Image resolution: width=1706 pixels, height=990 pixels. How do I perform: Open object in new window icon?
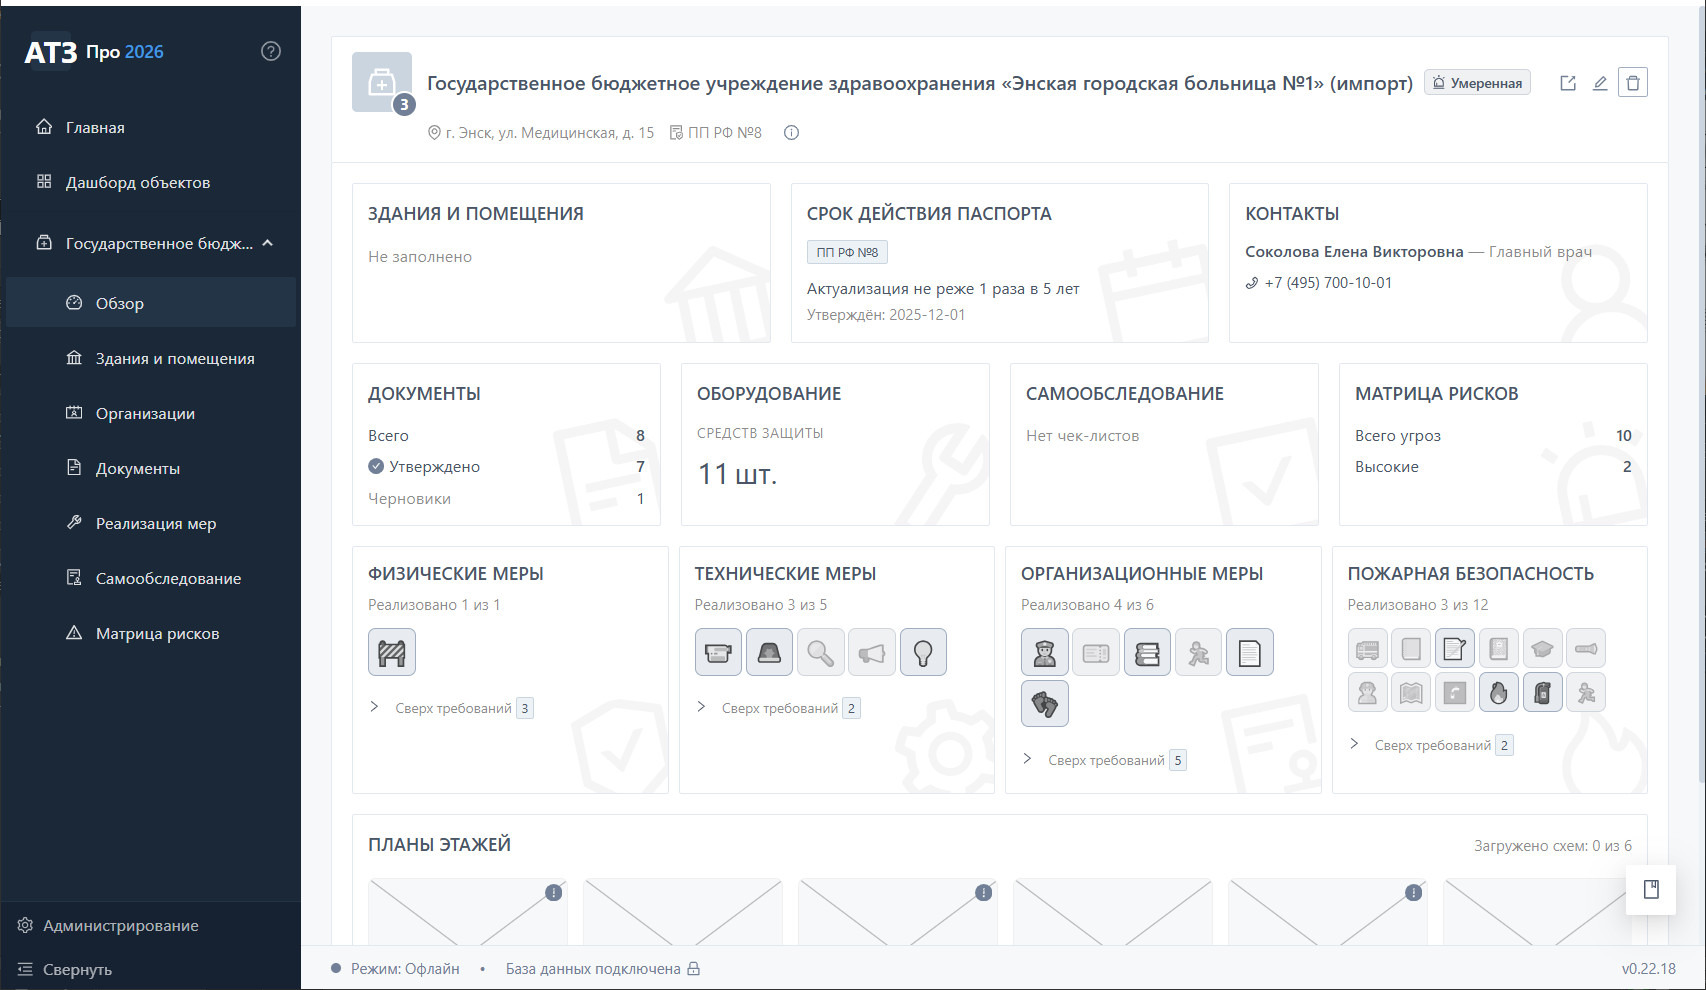[1568, 83]
